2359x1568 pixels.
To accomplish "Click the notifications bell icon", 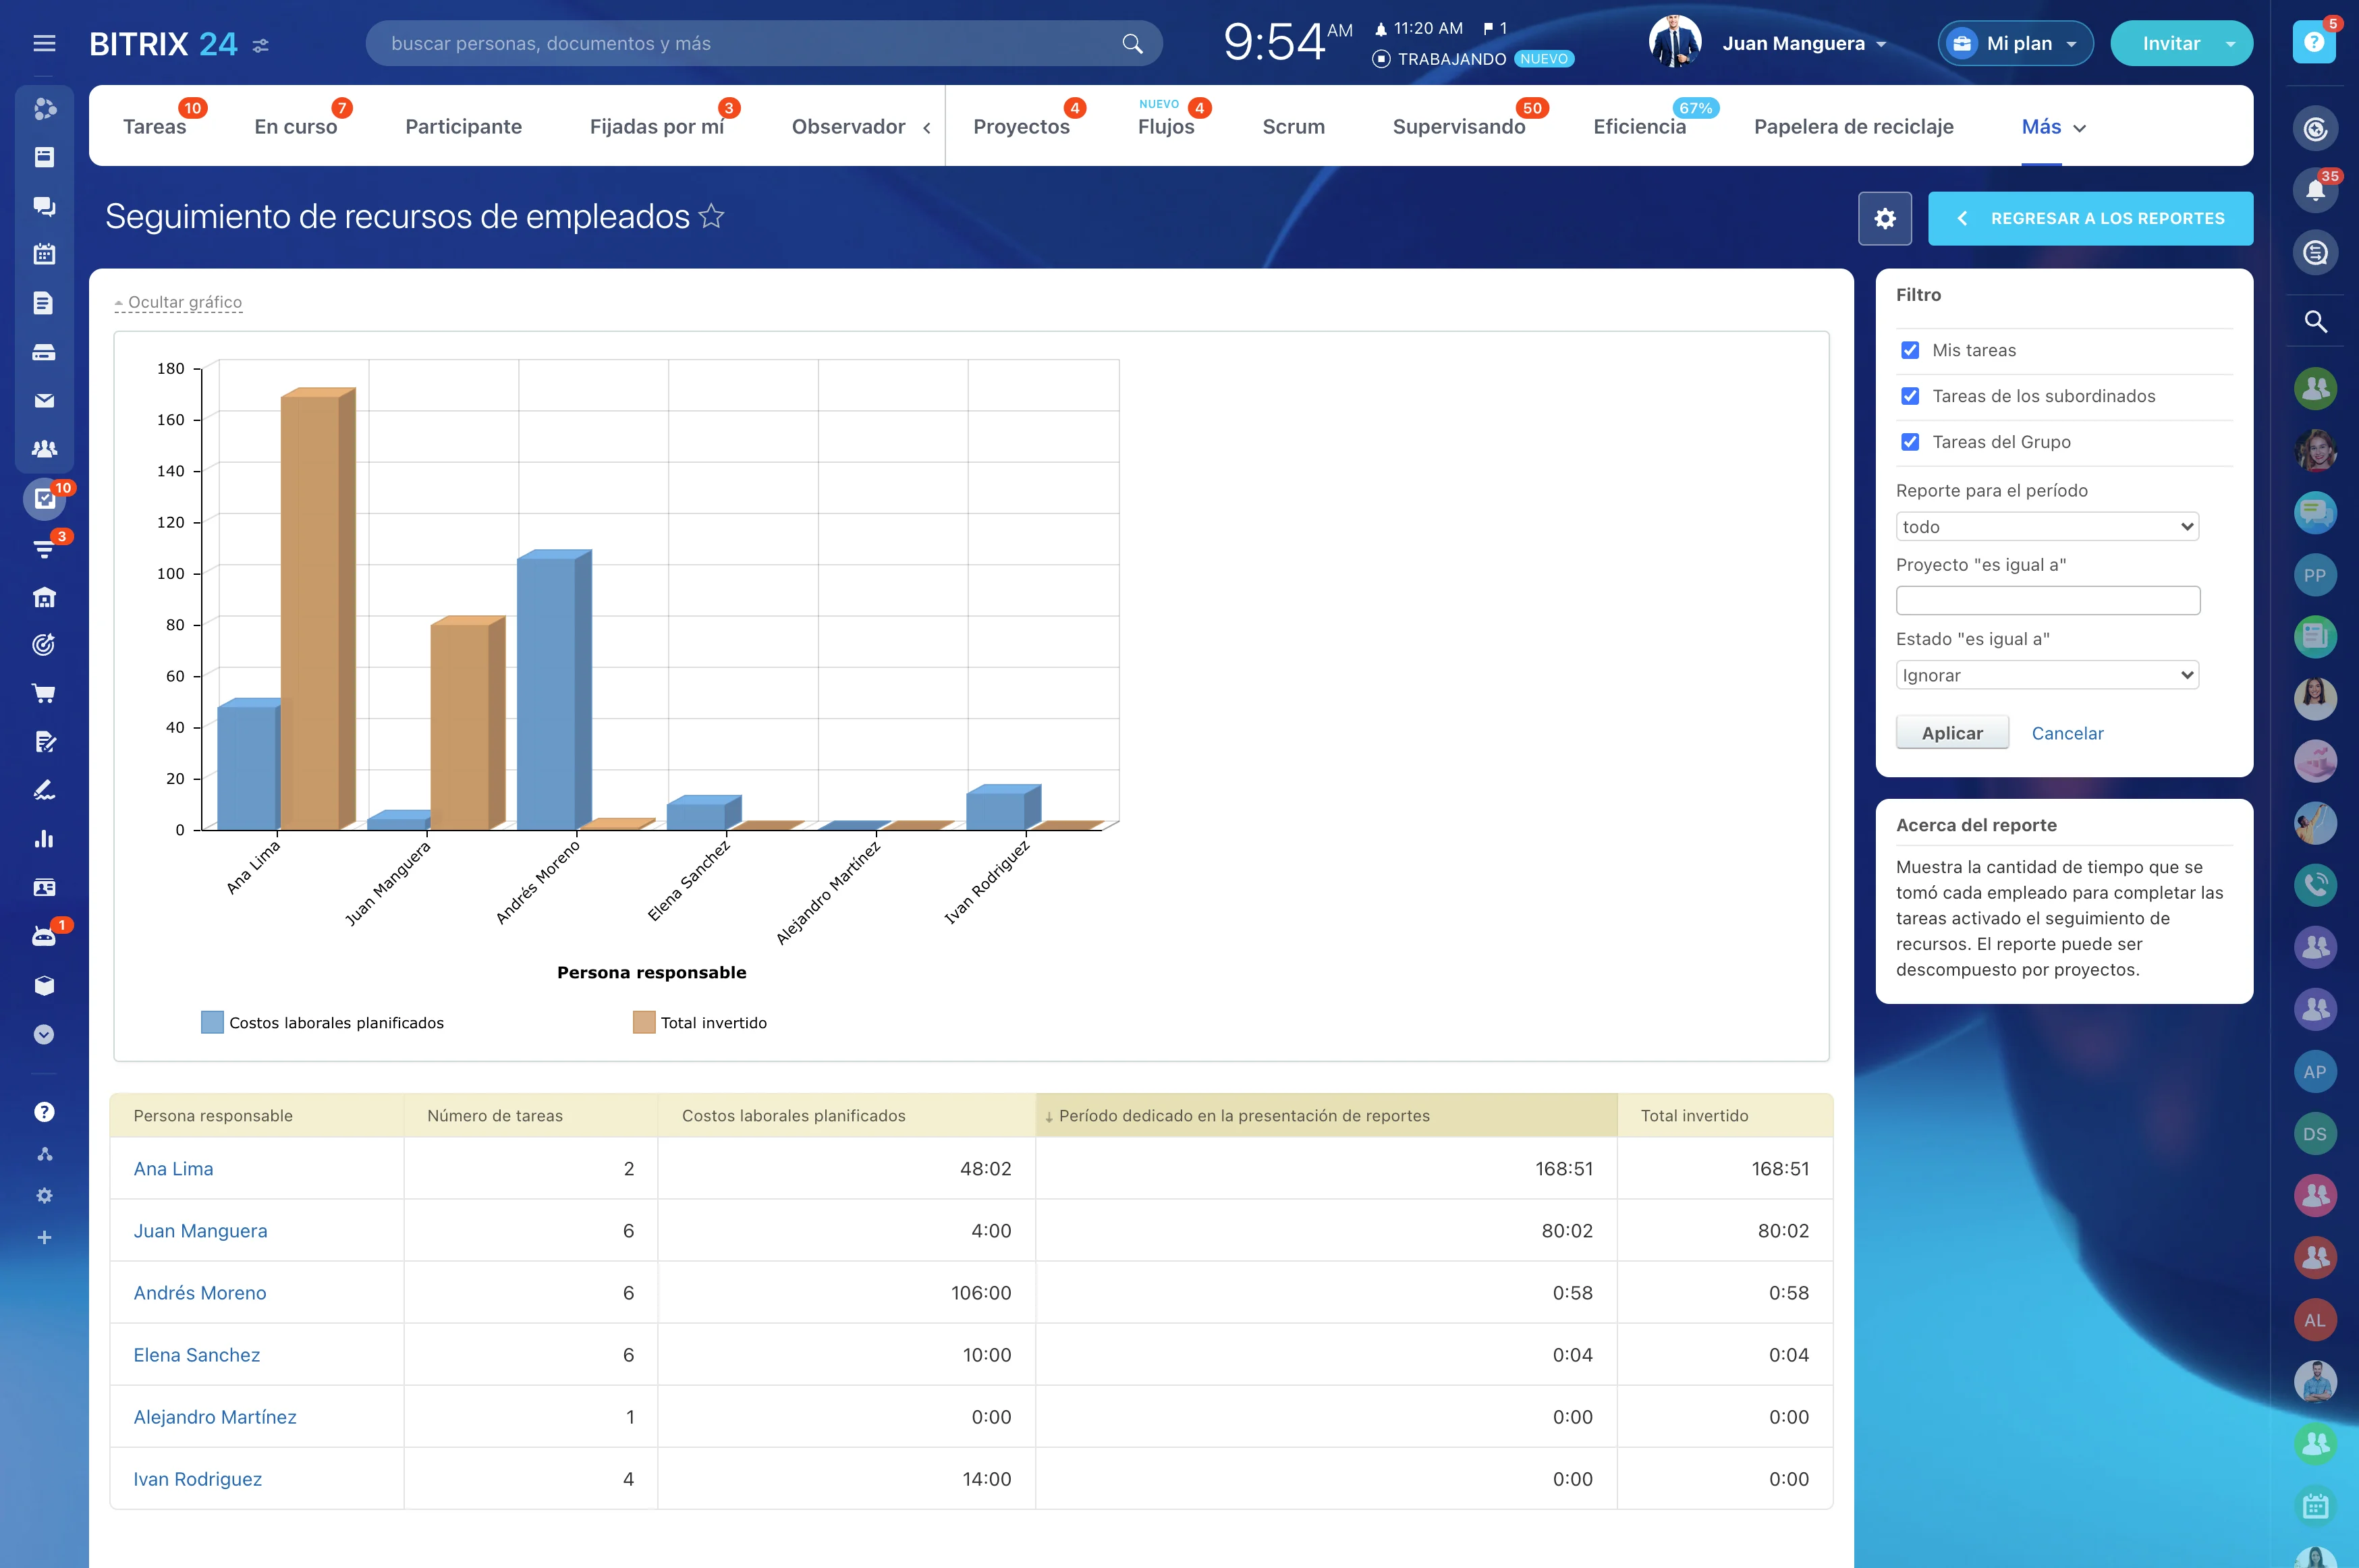I will pos(2314,190).
